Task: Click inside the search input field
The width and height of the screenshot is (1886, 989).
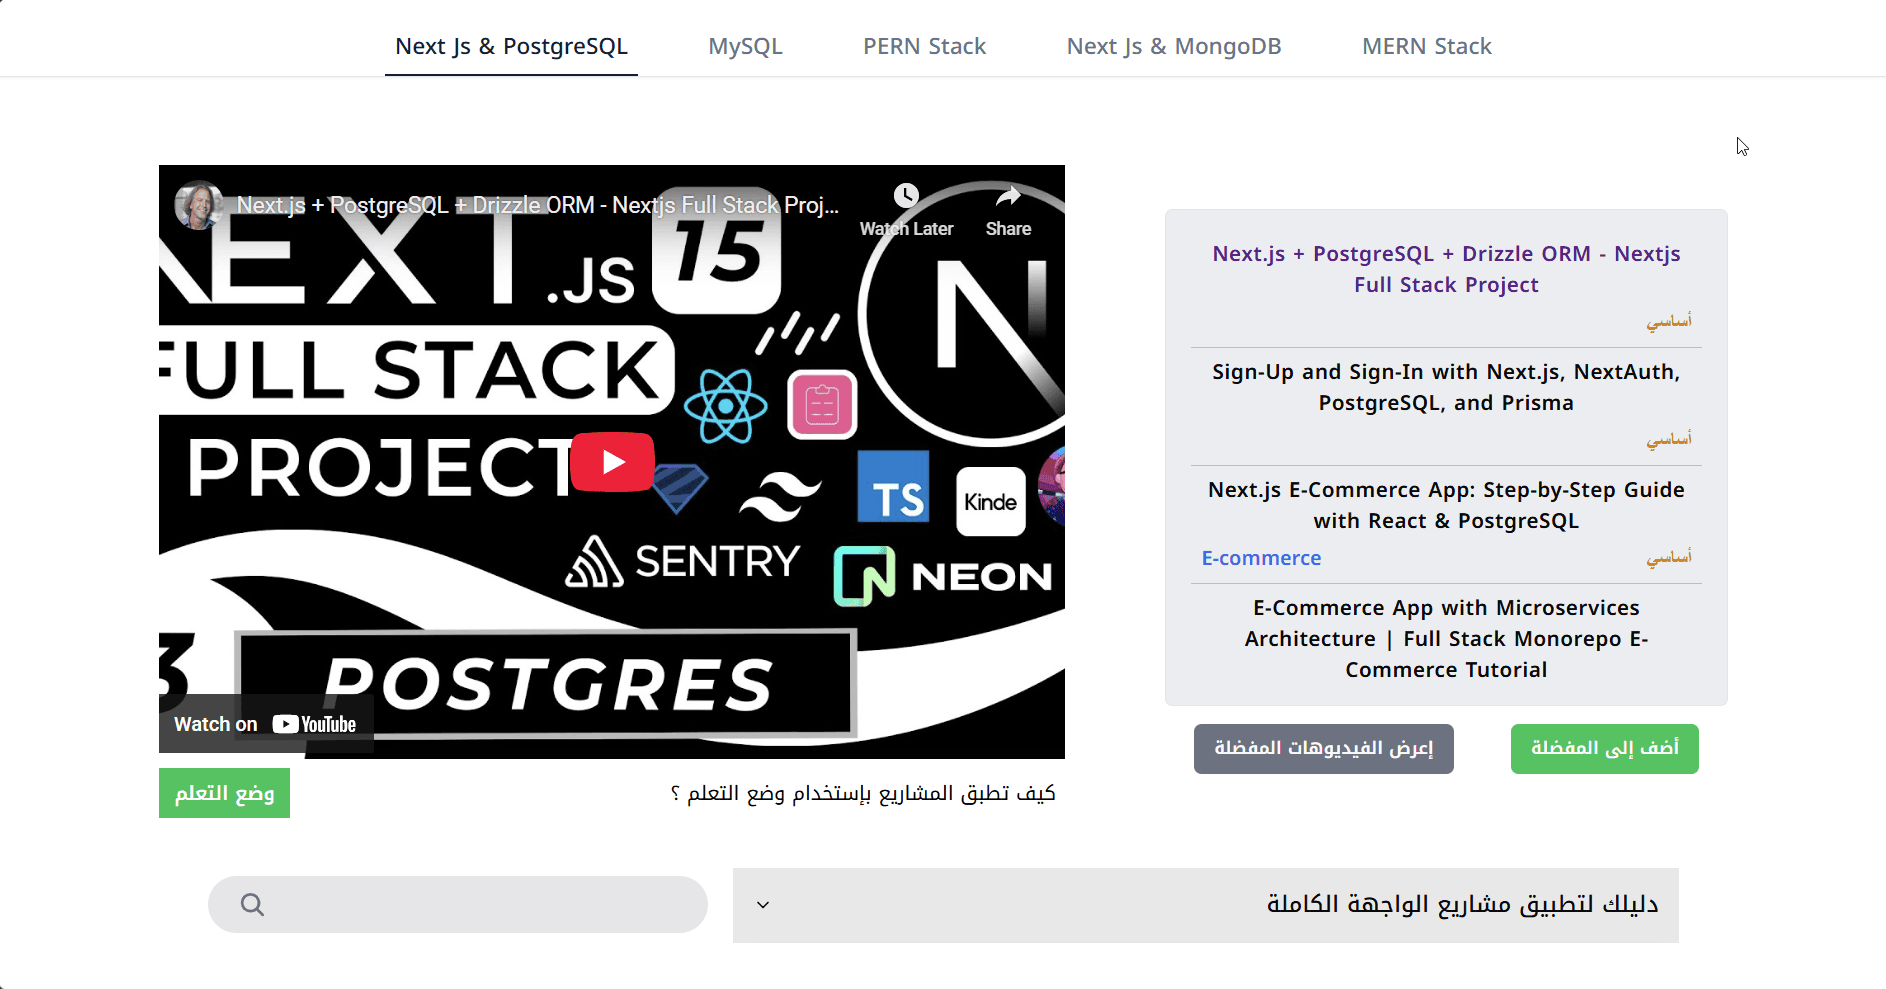Action: (480, 905)
